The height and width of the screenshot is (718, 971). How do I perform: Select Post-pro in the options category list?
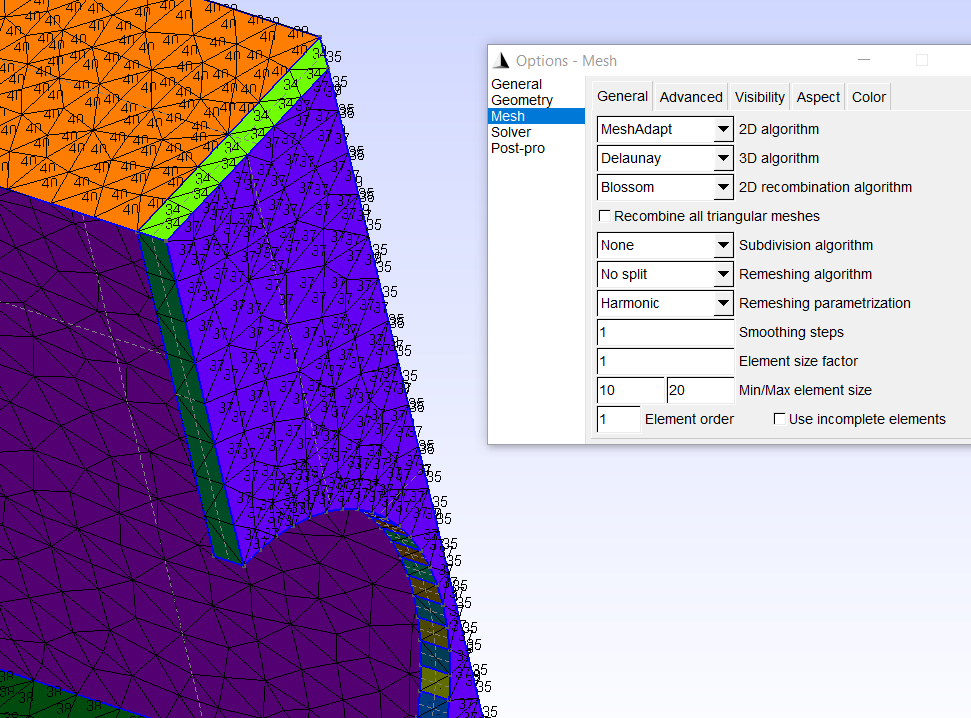(x=518, y=149)
